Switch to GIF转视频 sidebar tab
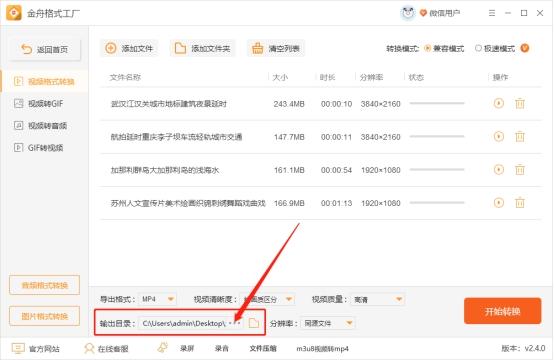The width and height of the screenshot is (554, 360). 45,148
